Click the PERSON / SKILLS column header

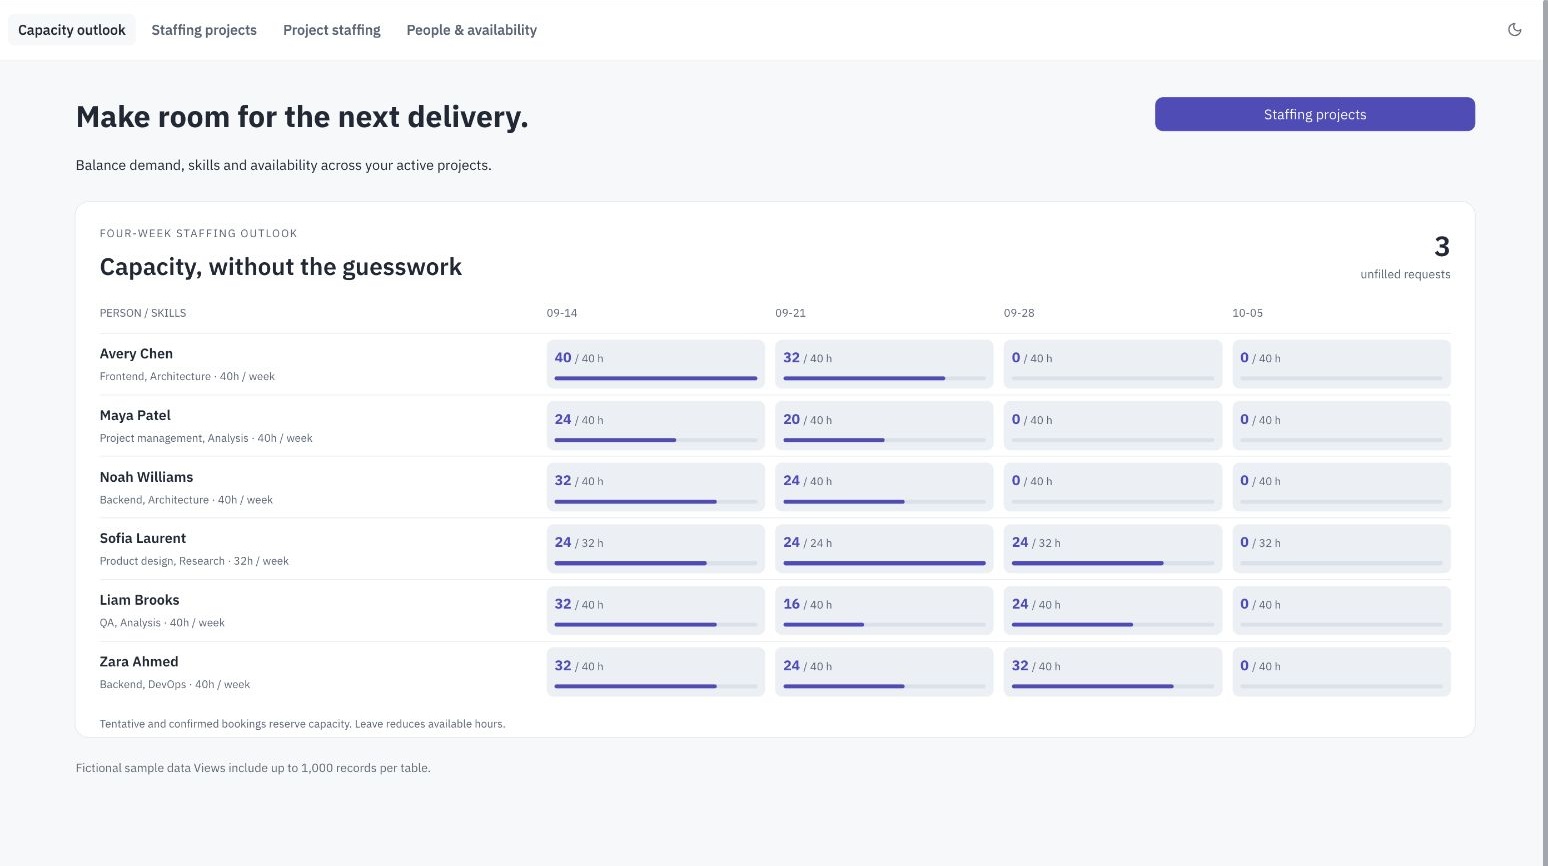[143, 313]
